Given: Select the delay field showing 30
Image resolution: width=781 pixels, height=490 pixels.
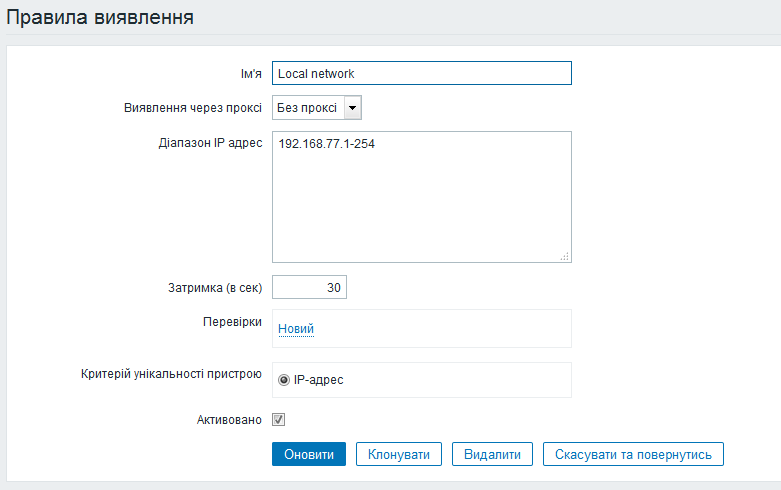Looking at the screenshot, I should pyautogui.click(x=309, y=288).
